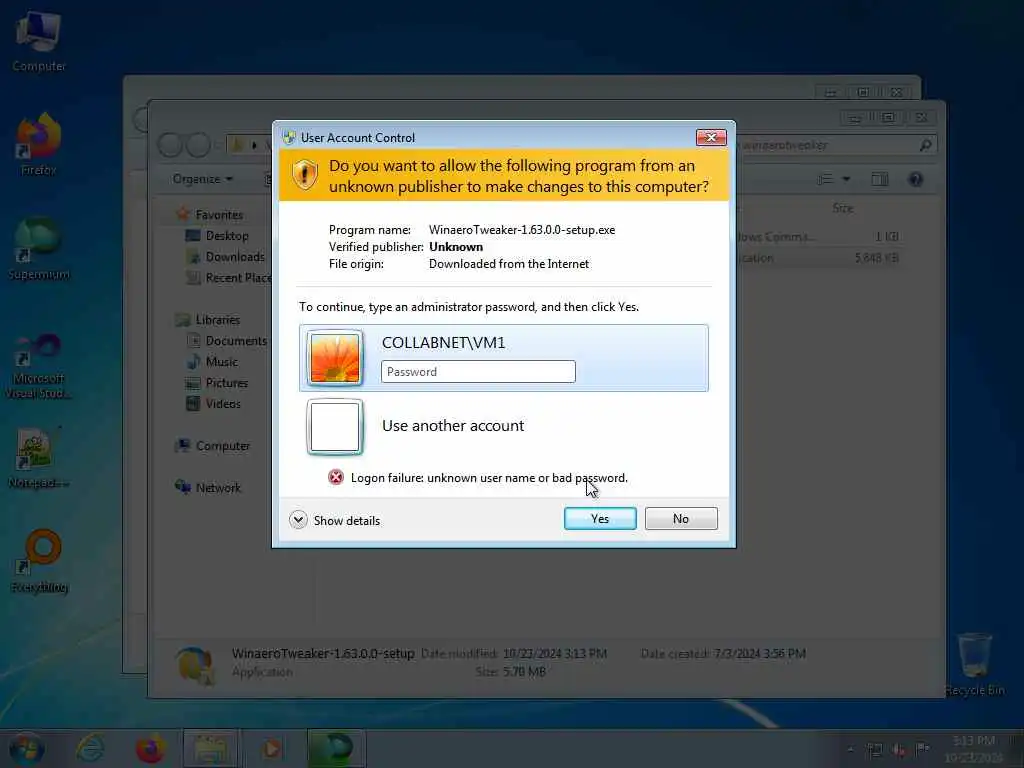This screenshot has height=768, width=1024.
Task: Select the COLLABNET\VM1 account picture
Action: pyautogui.click(x=334, y=358)
